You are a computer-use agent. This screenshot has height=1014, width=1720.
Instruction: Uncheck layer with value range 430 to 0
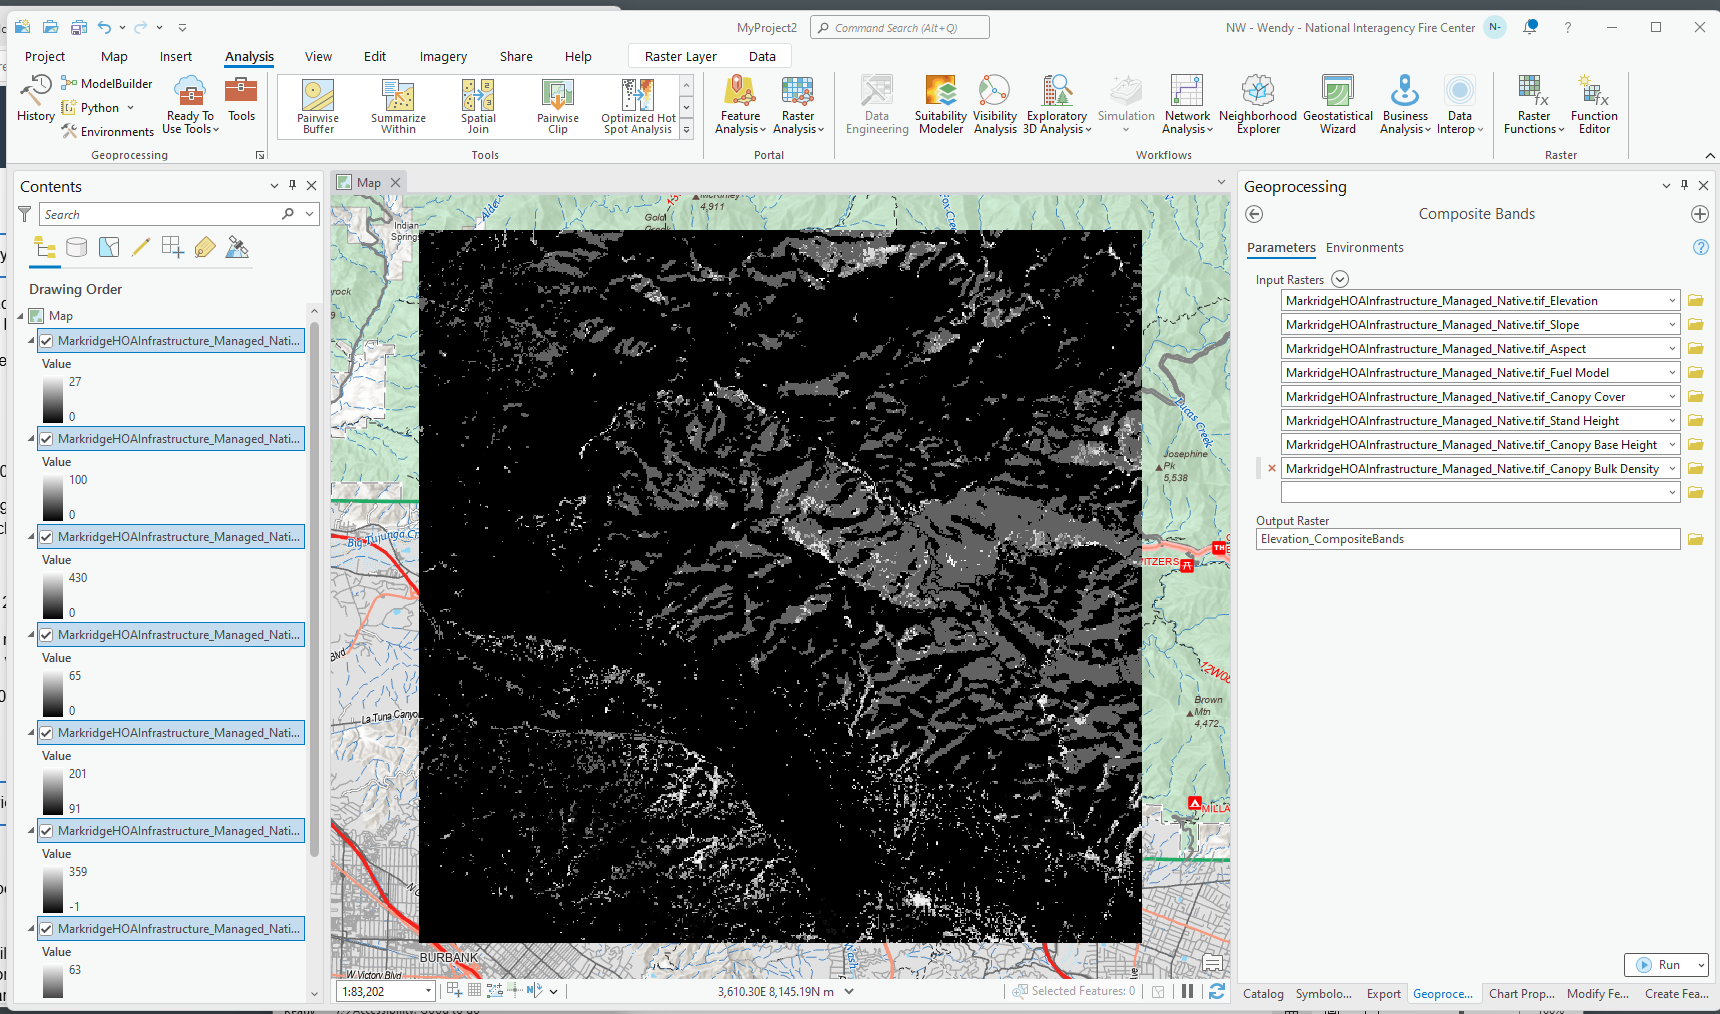(x=46, y=537)
